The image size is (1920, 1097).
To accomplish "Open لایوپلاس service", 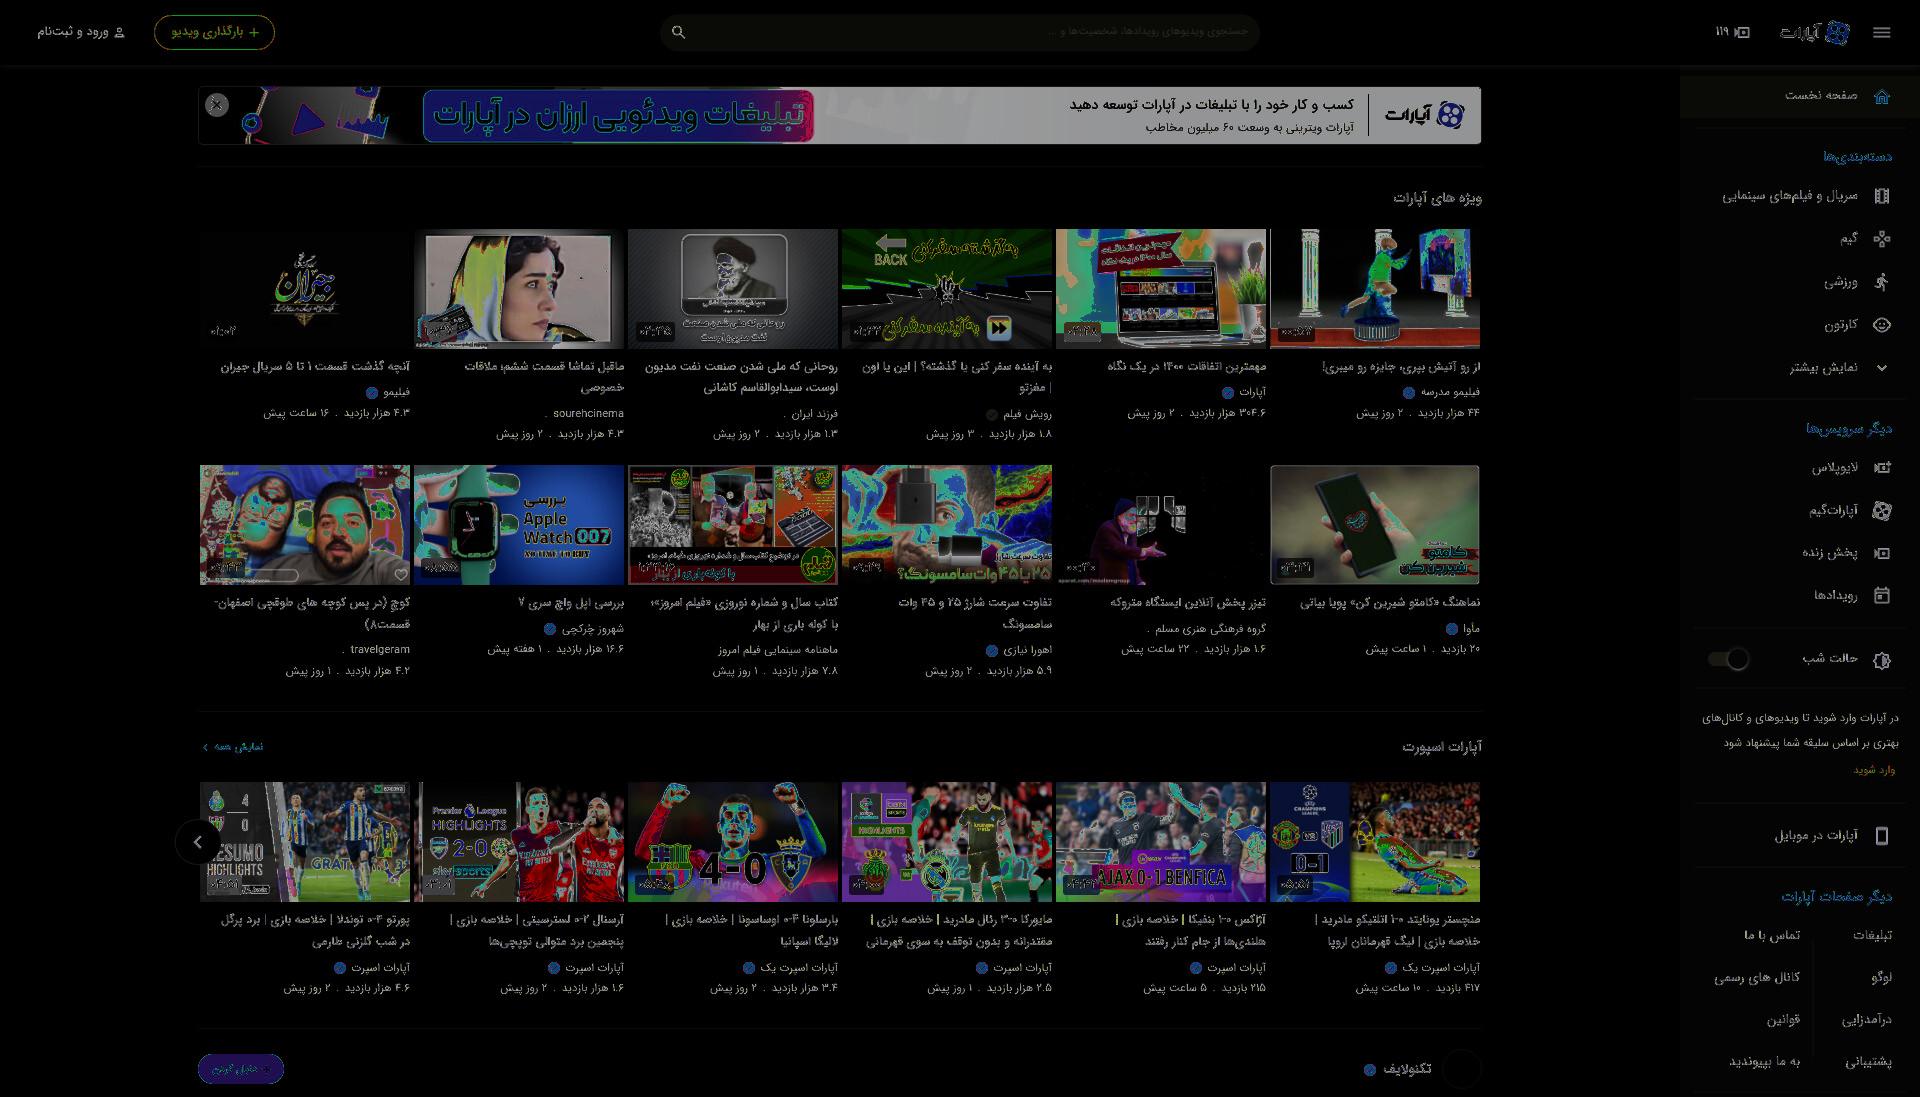I will [1834, 468].
